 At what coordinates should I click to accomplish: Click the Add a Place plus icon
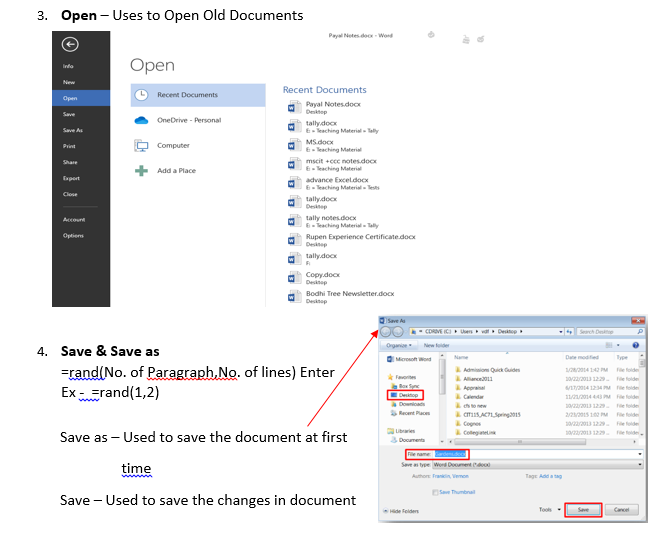tap(141, 171)
